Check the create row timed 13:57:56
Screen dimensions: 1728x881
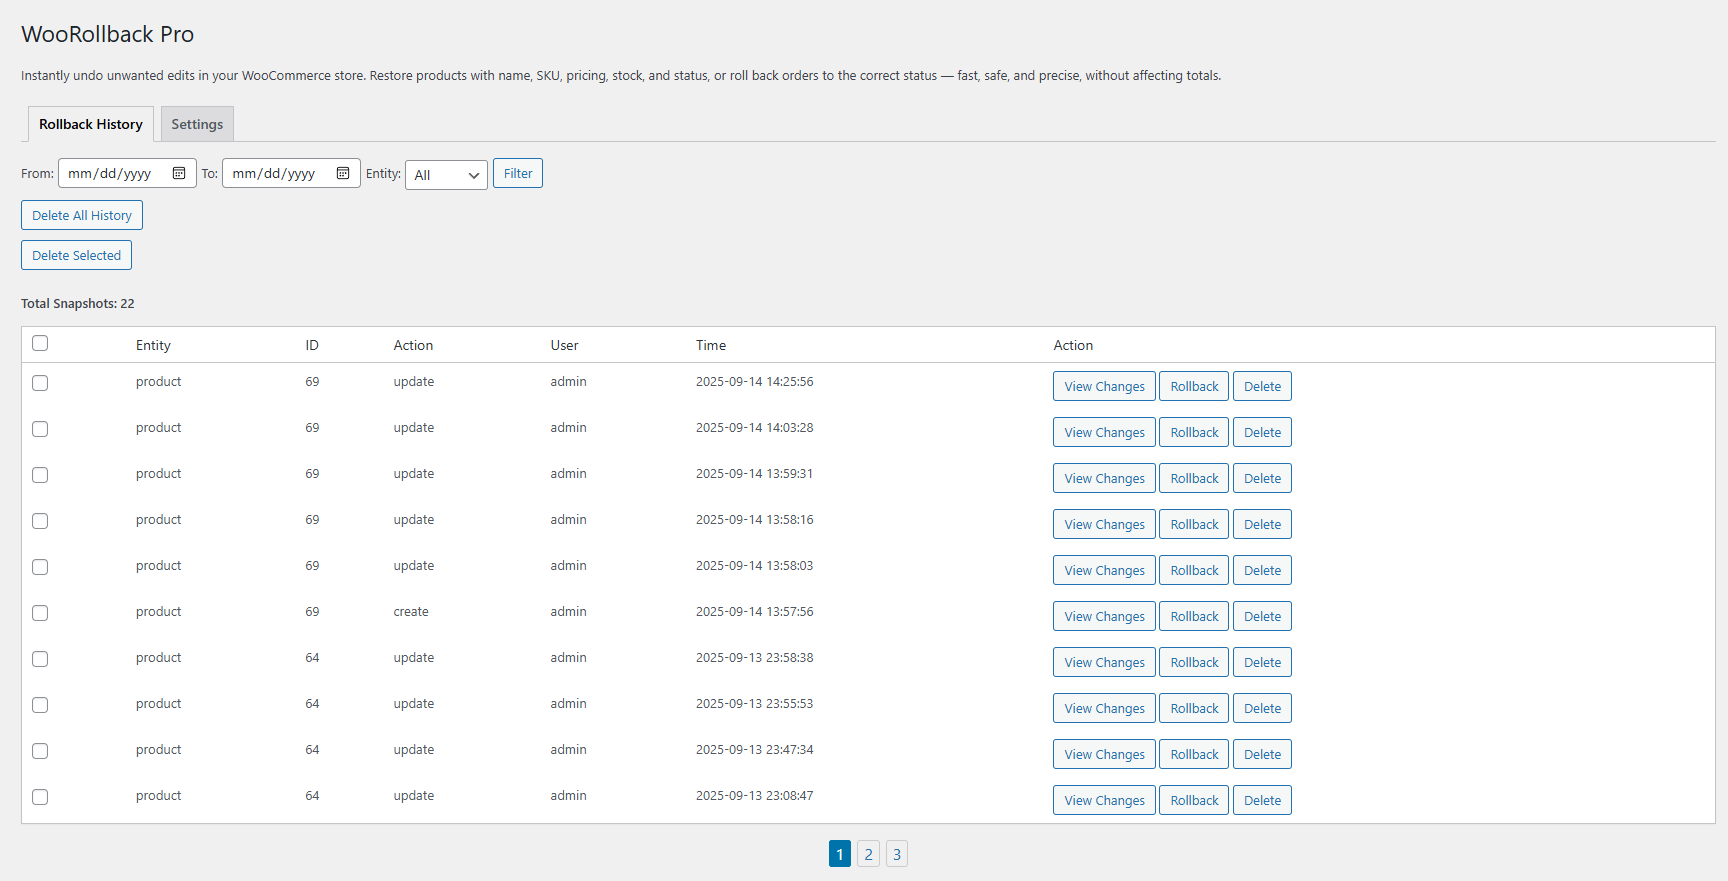(x=40, y=613)
